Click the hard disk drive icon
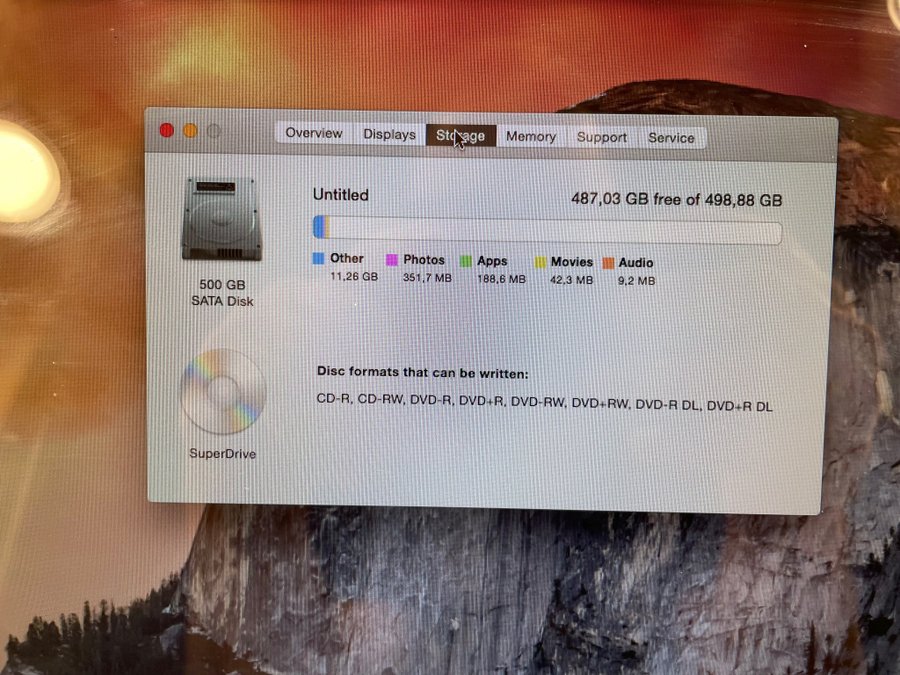The height and width of the screenshot is (675, 900). pyautogui.click(x=221, y=219)
